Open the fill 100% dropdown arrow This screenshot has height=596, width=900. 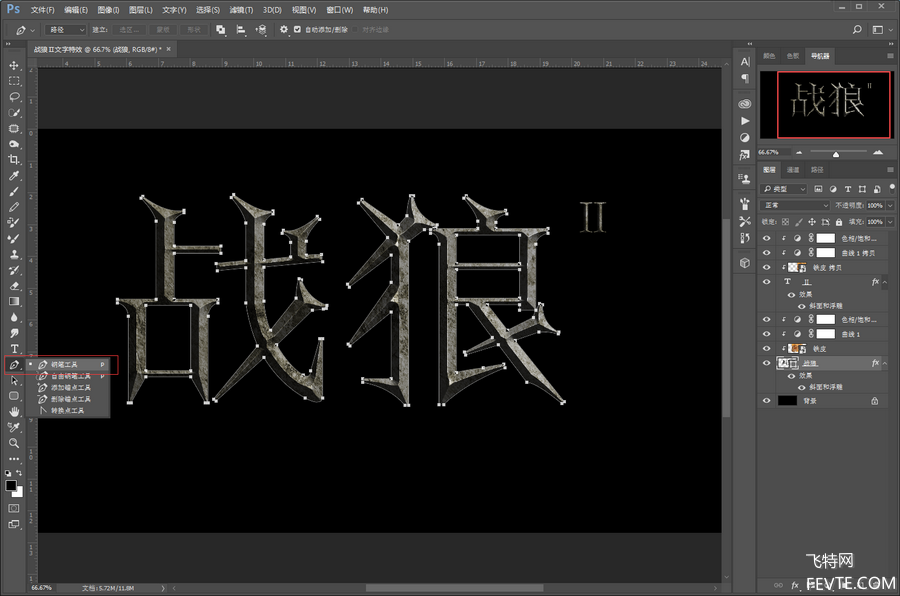coord(890,222)
